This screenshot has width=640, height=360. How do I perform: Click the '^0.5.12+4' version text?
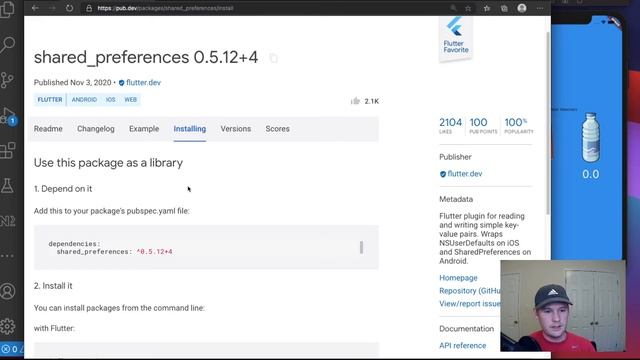point(154,251)
